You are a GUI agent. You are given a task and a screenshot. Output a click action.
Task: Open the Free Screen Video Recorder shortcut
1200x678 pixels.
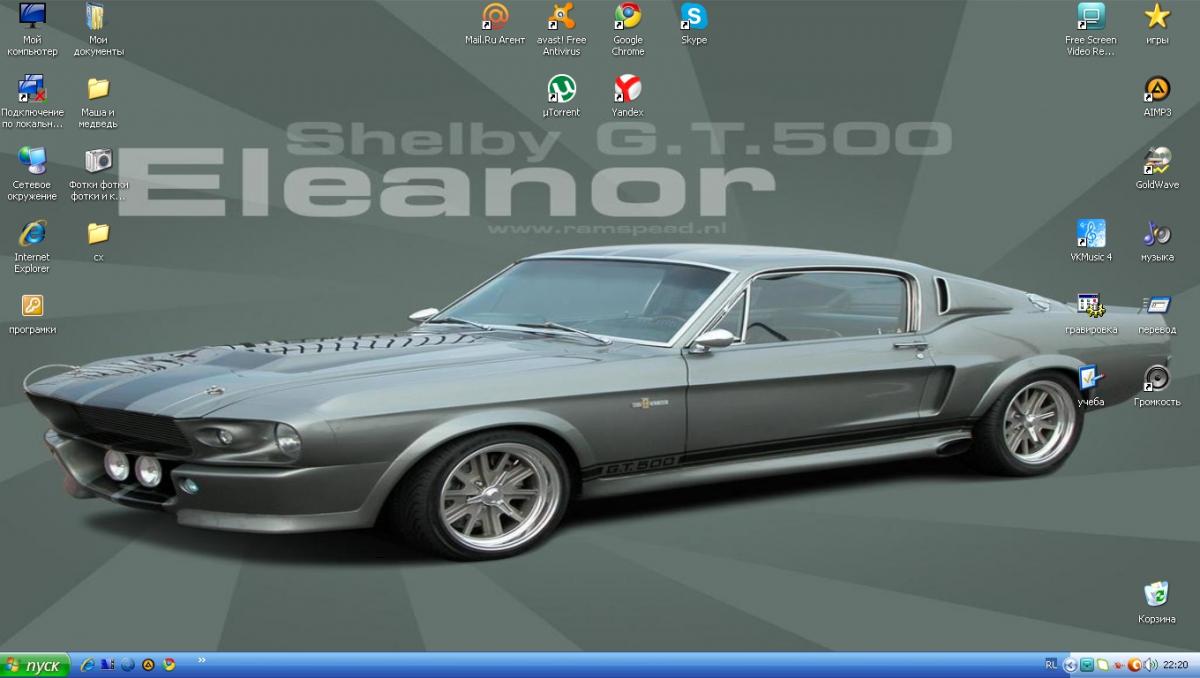[x=1090, y=17]
